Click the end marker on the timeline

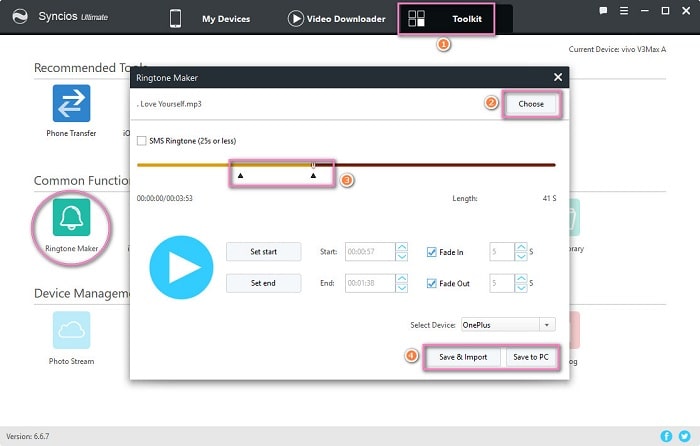pyautogui.click(x=313, y=175)
